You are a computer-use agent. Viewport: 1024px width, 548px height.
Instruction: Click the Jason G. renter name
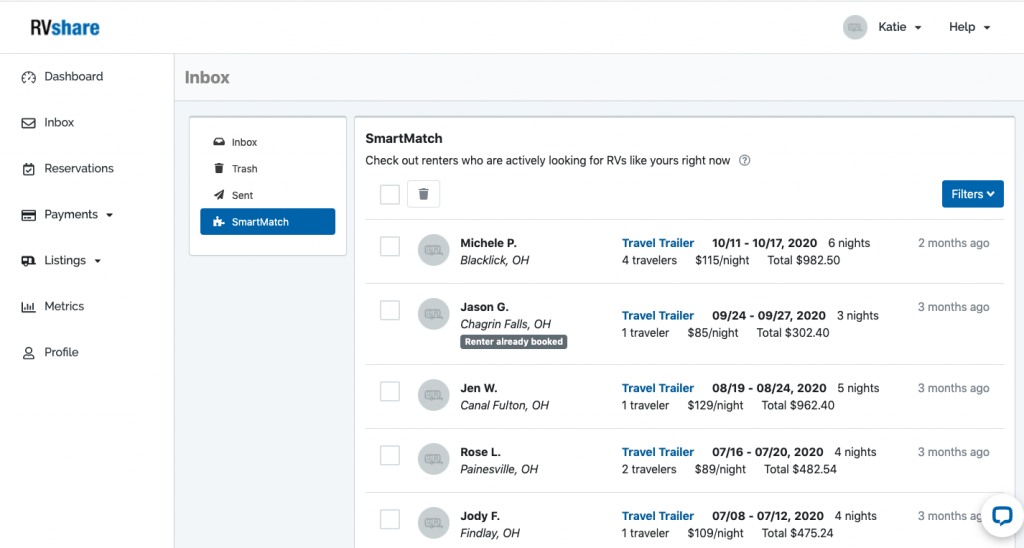click(485, 307)
